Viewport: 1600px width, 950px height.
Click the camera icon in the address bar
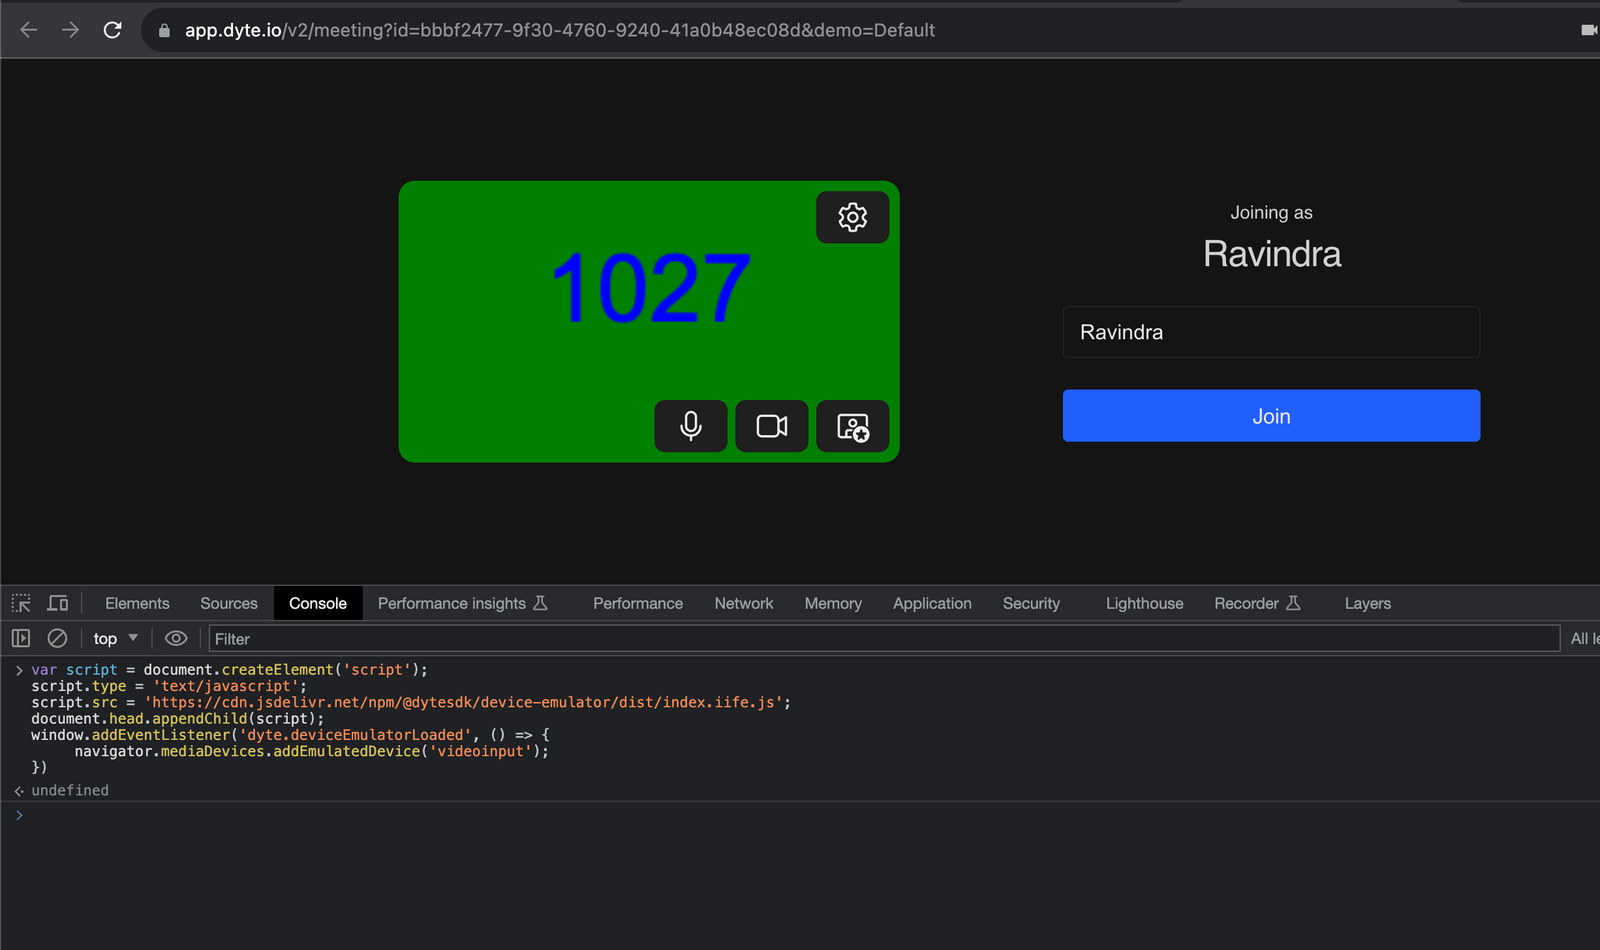(x=1590, y=30)
